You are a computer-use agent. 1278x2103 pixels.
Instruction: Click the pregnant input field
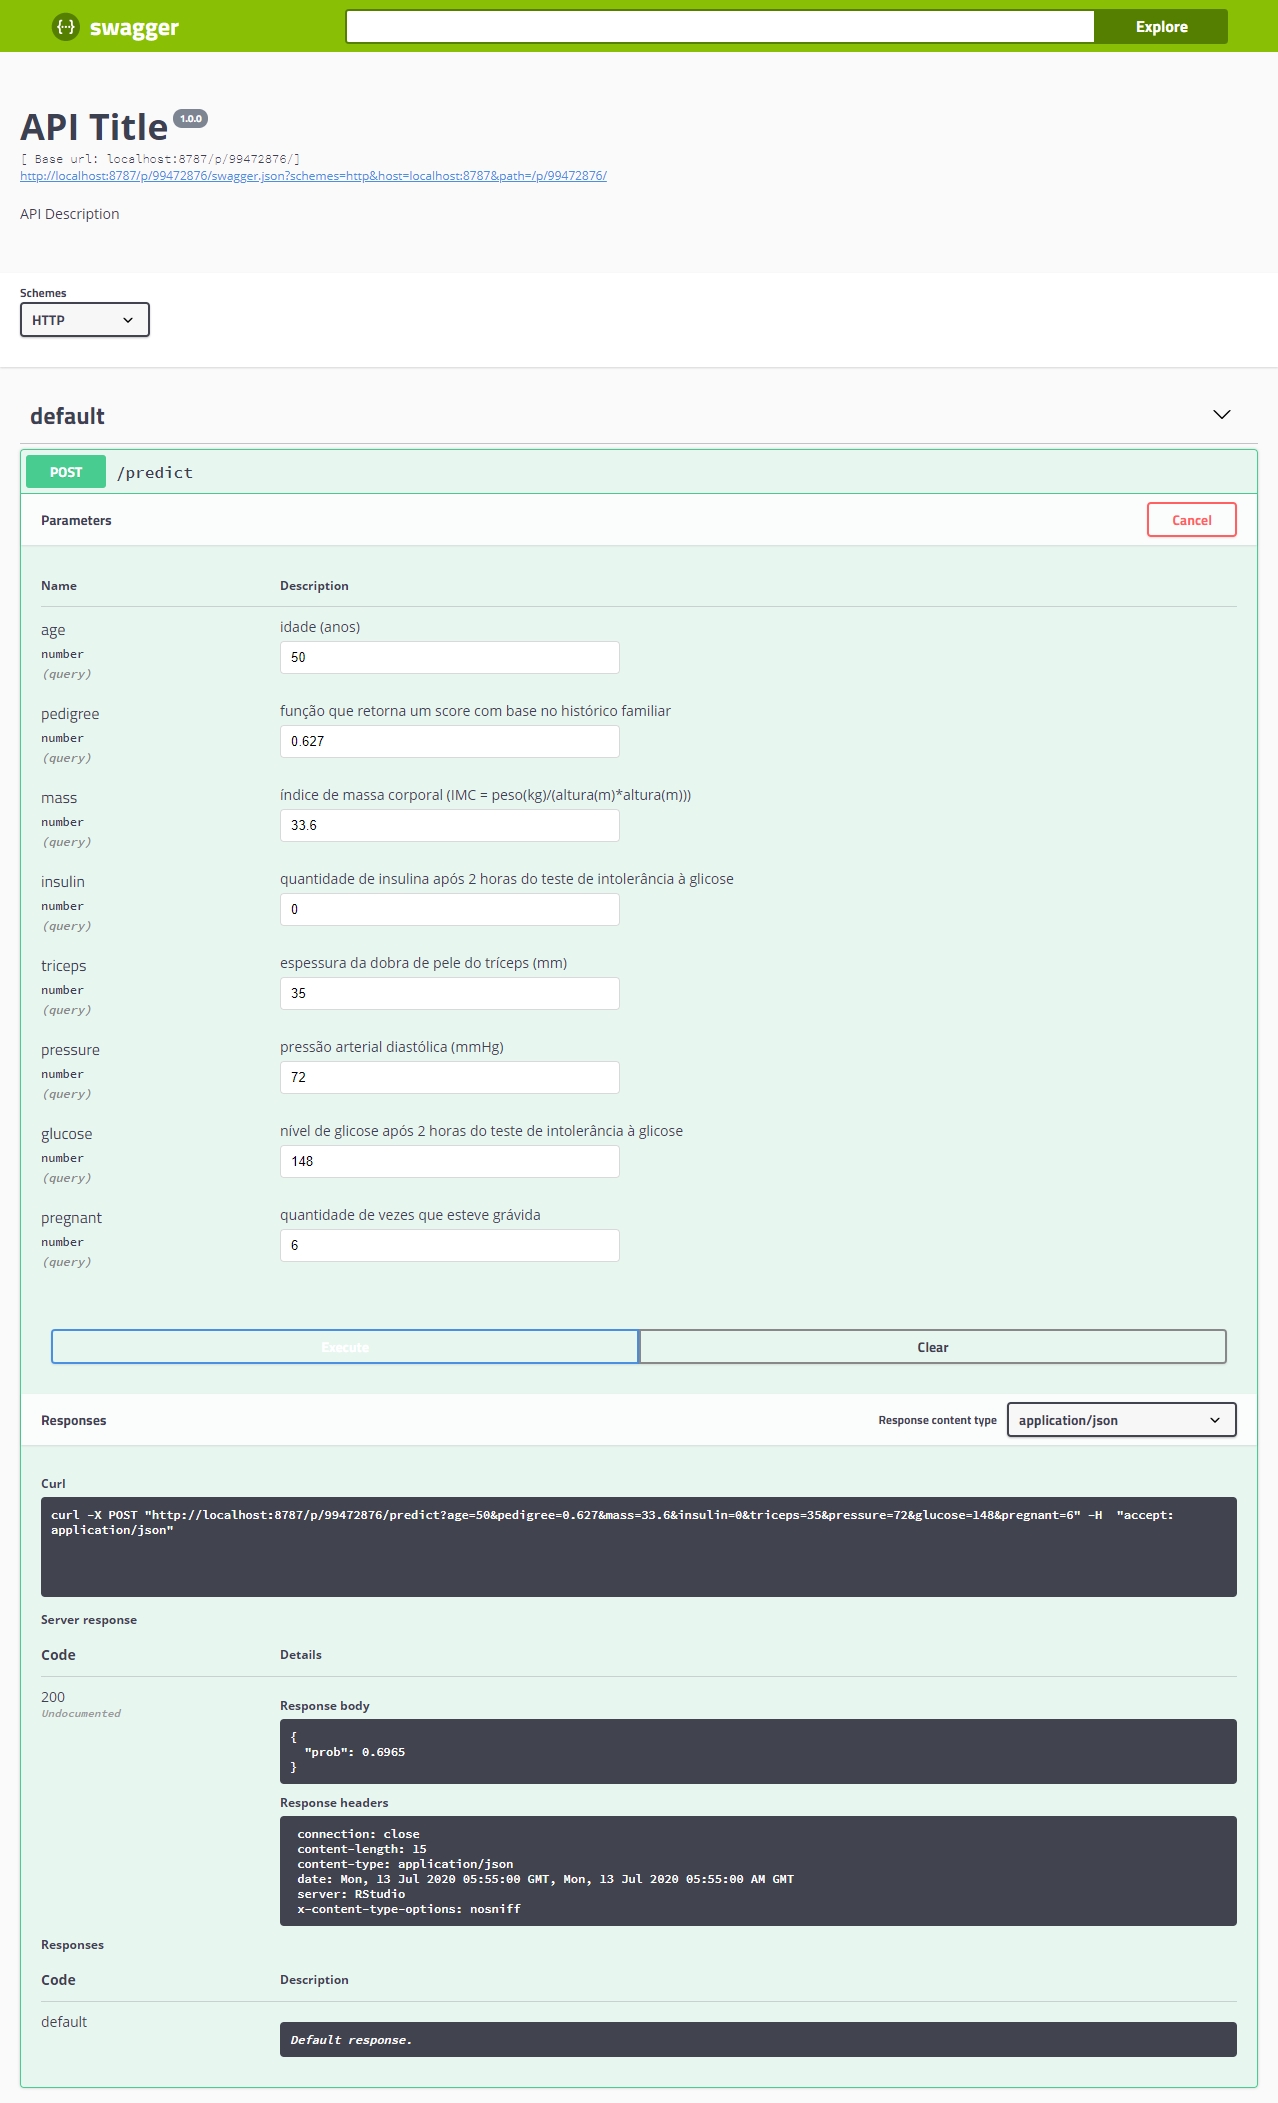click(x=449, y=1245)
